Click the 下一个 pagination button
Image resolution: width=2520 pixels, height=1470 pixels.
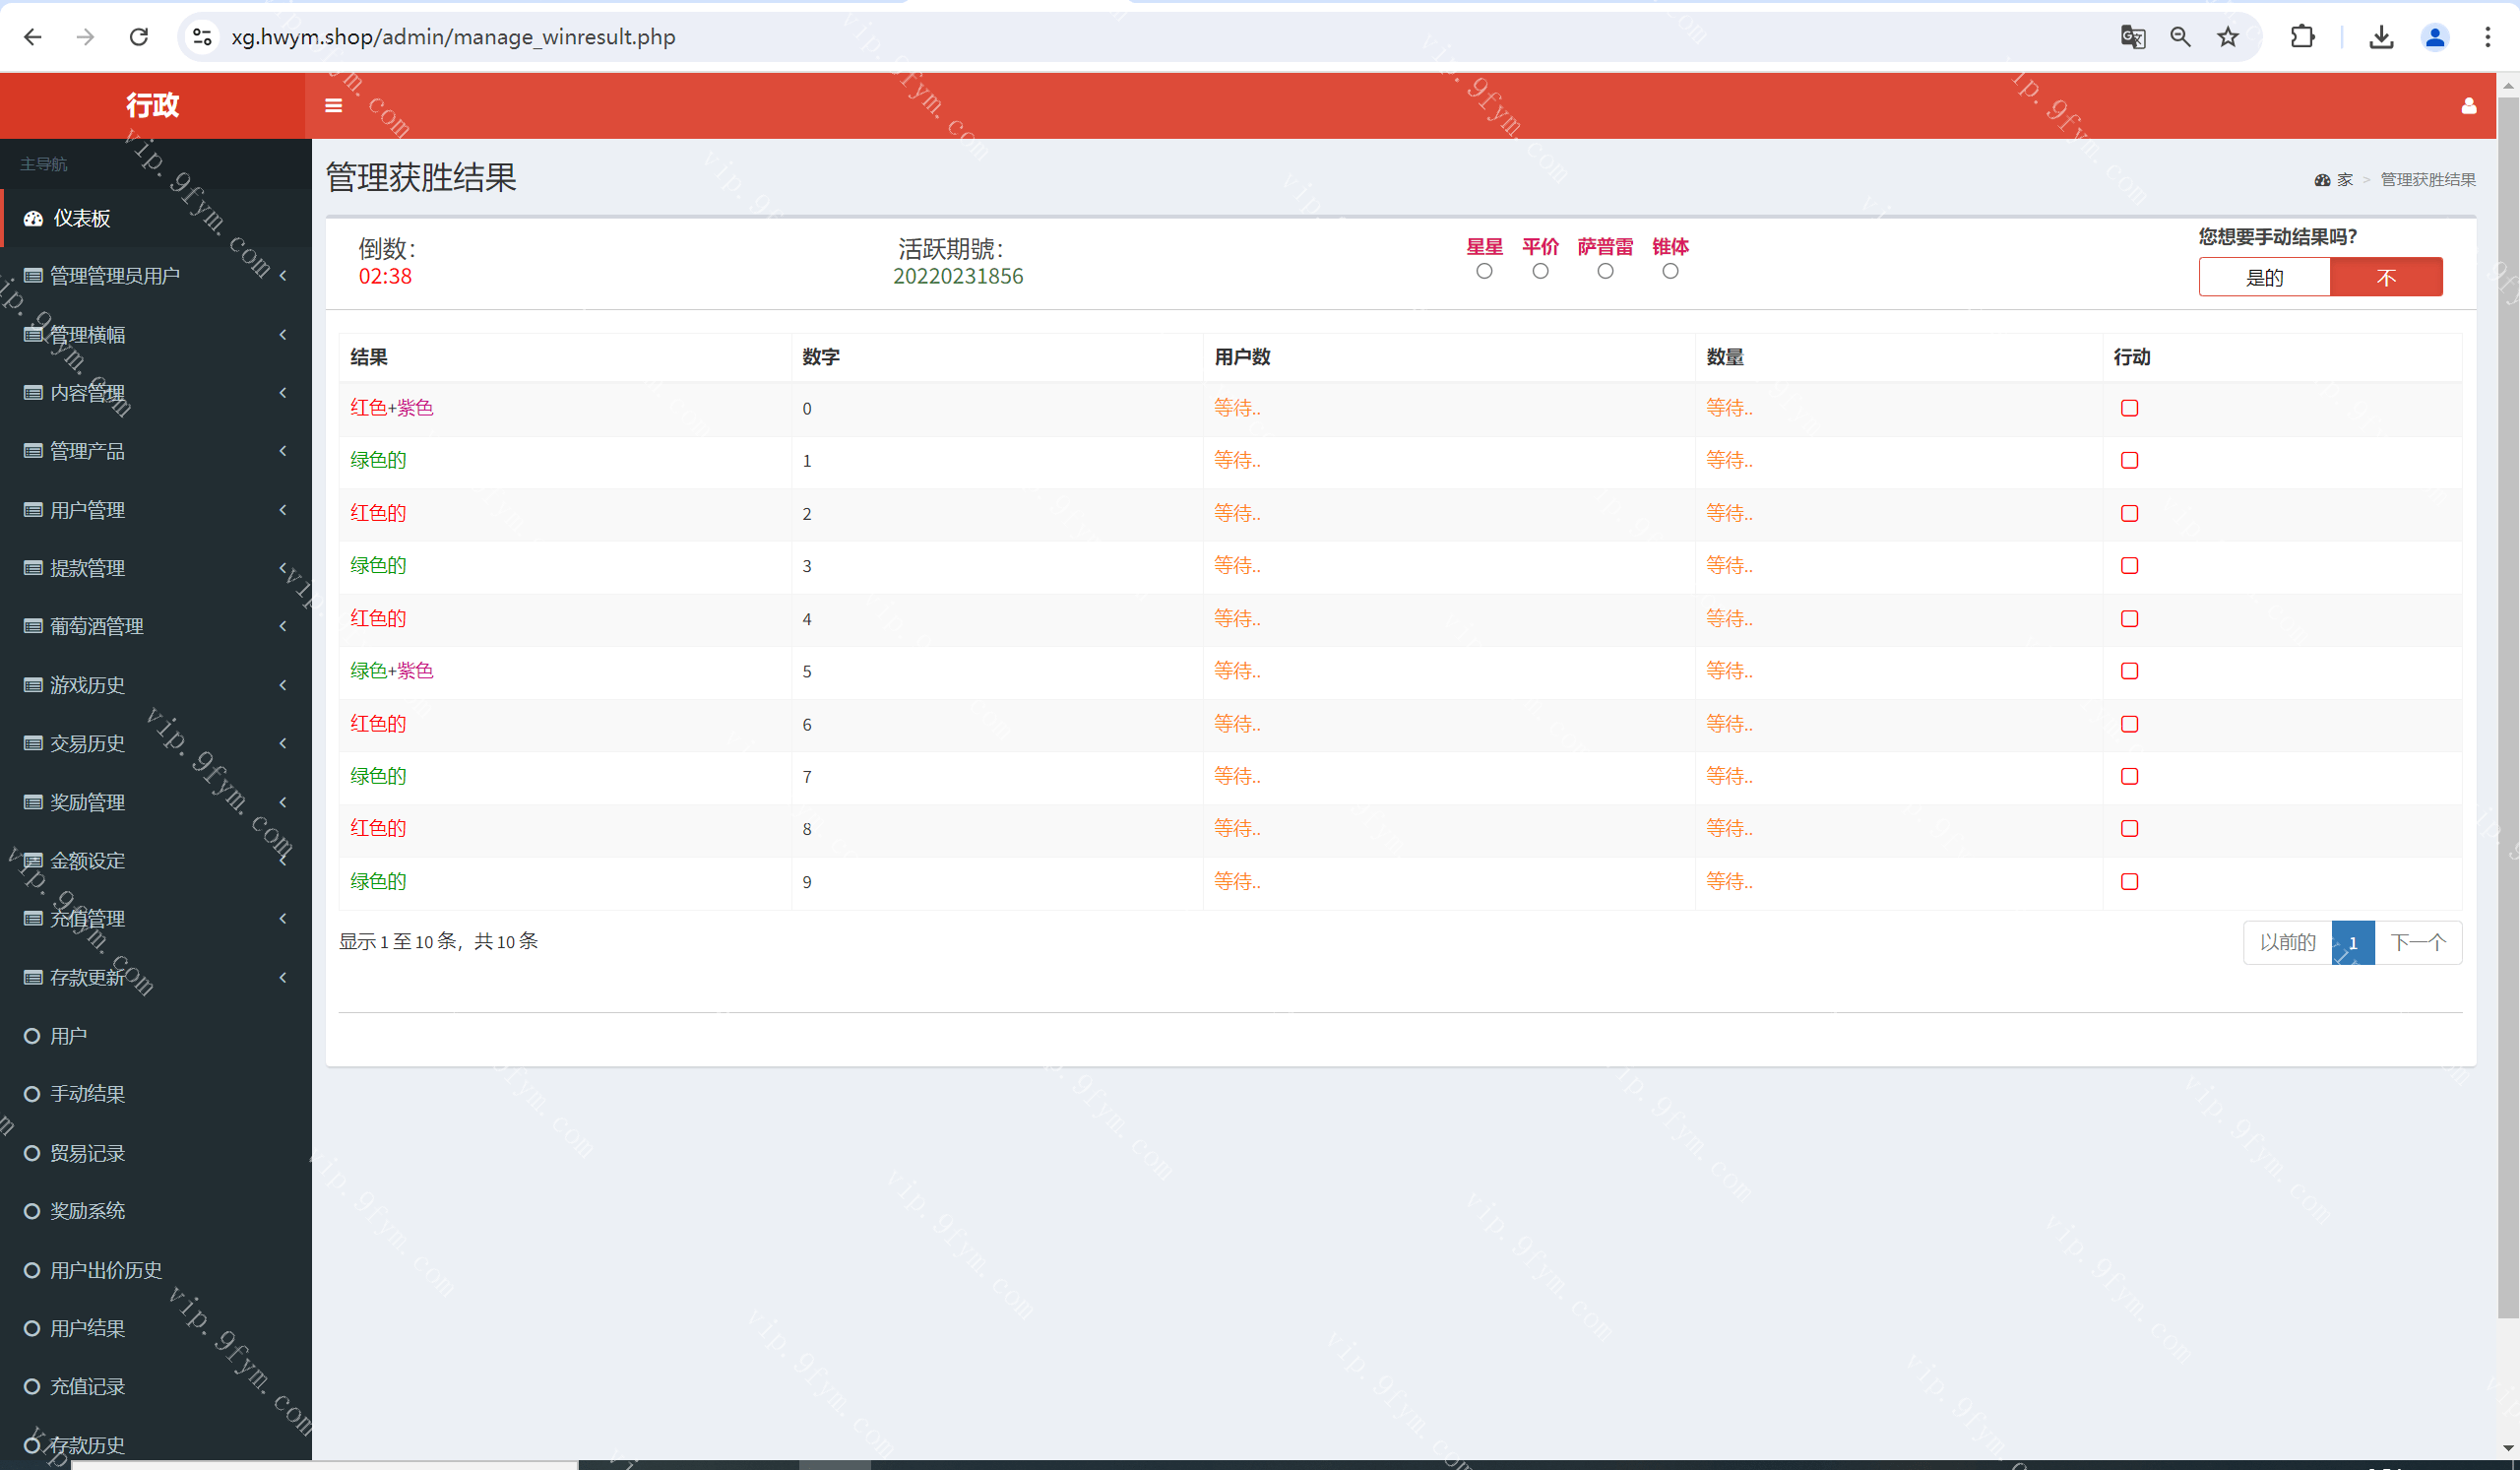tap(2417, 942)
